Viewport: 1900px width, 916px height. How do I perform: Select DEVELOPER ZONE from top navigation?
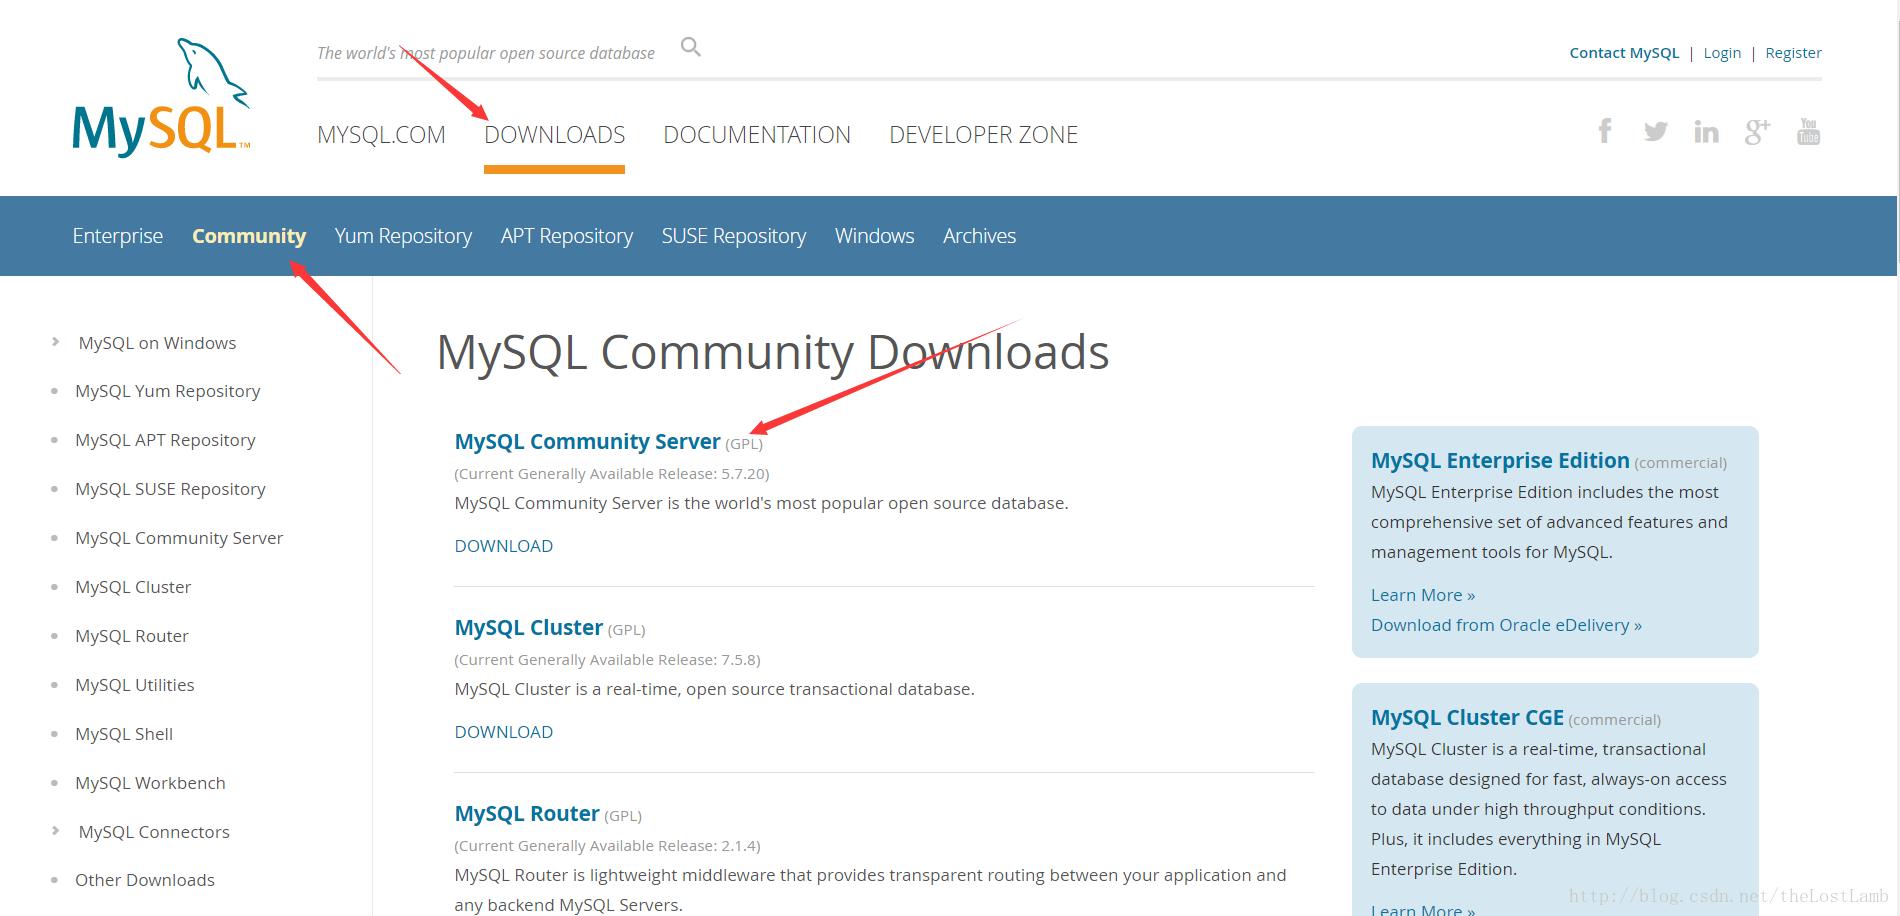[983, 134]
